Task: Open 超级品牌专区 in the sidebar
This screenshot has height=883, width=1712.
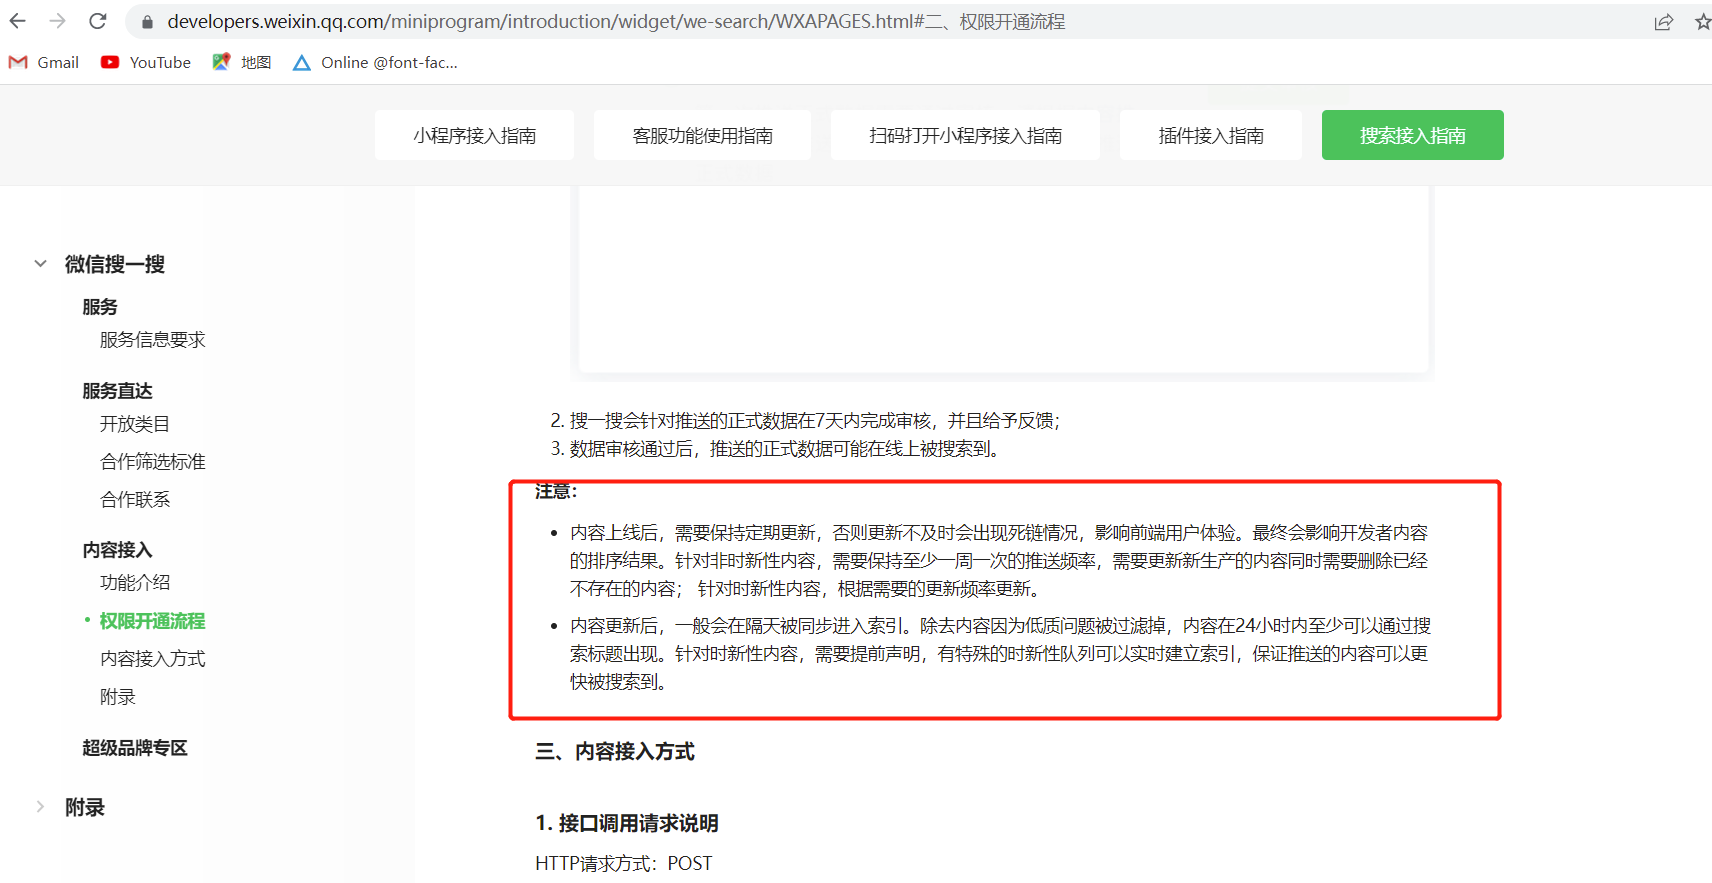Action: (x=135, y=748)
